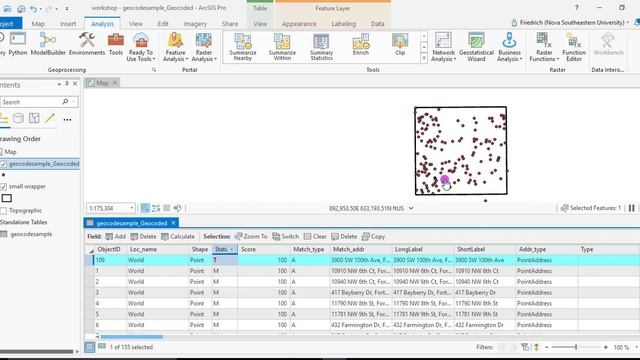Viewport: 640px width, 360px height.
Task: Launch Geoprocessing group dialog launcher
Action: pyautogui.click(x=154, y=70)
